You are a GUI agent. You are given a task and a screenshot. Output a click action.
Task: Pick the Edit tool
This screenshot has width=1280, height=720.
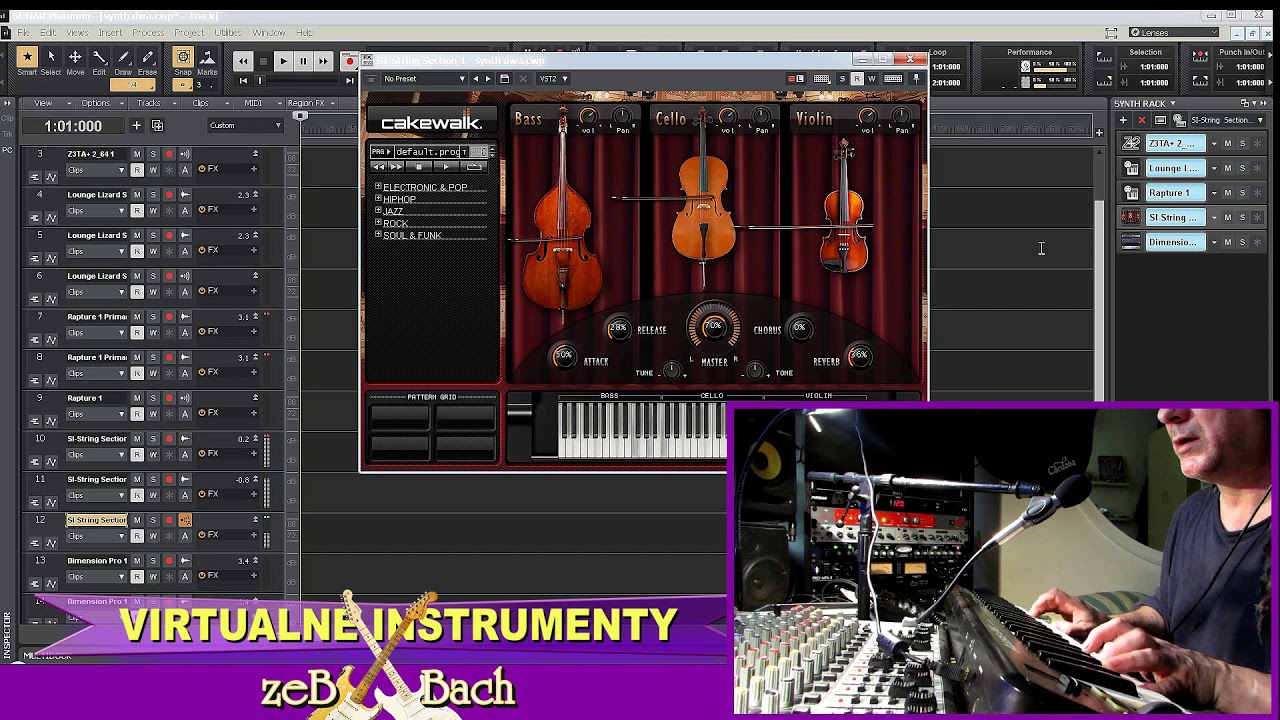[x=99, y=61]
